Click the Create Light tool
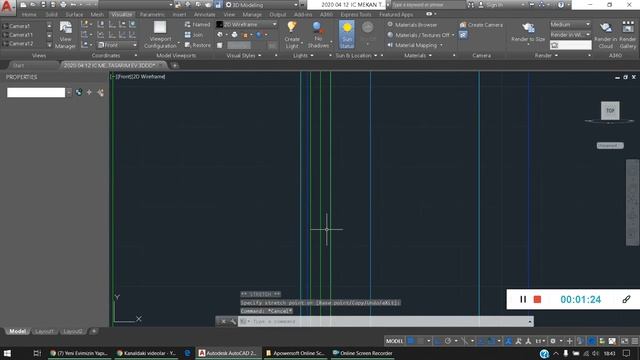 click(x=292, y=35)
